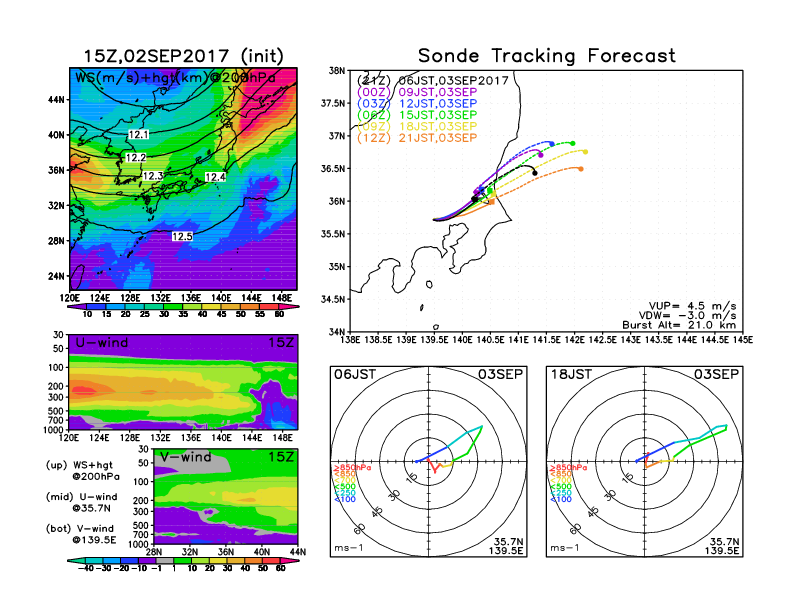
Task: Click the "44N" latitude label on 200hPa map
Action: [56, 100]
